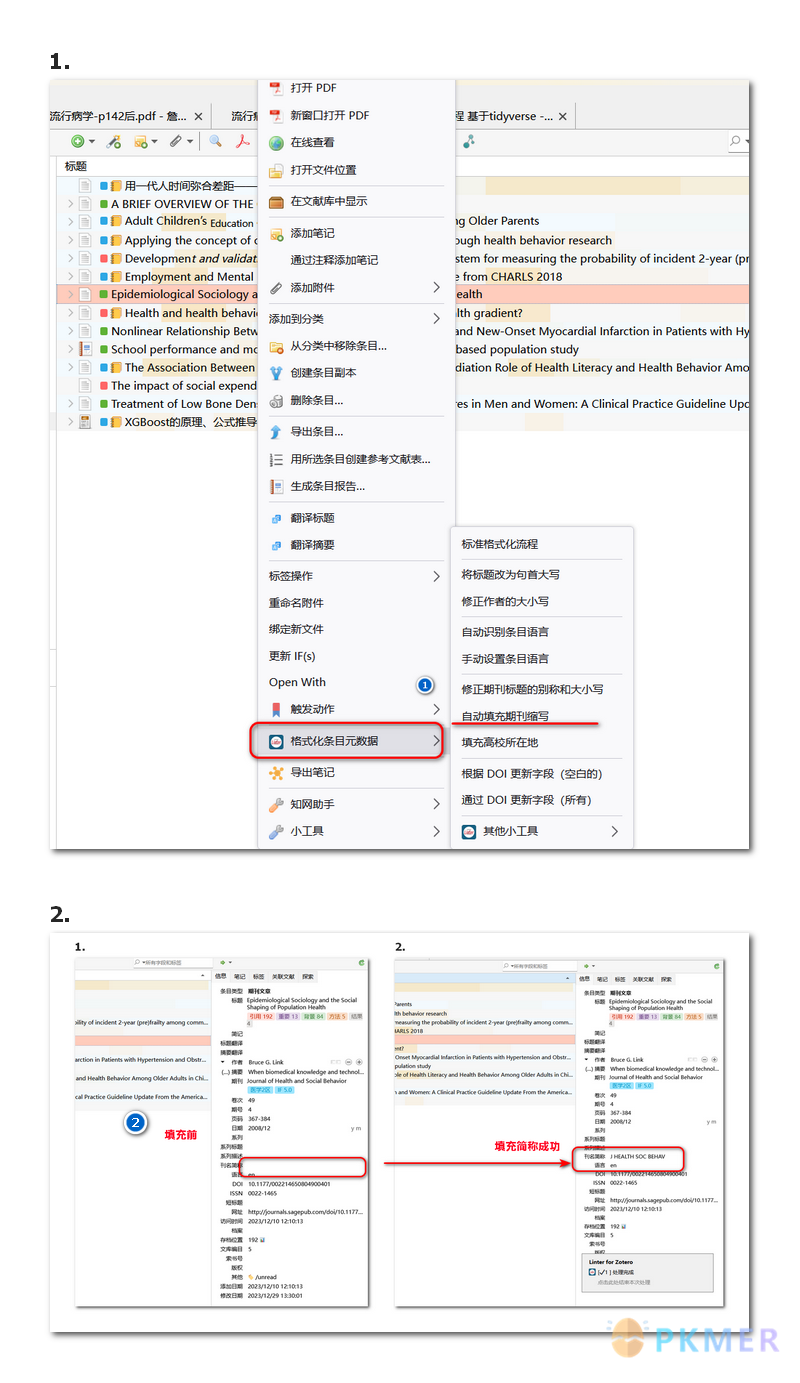Click the linter icon for 格式化条目元数据

pos(274,741)
